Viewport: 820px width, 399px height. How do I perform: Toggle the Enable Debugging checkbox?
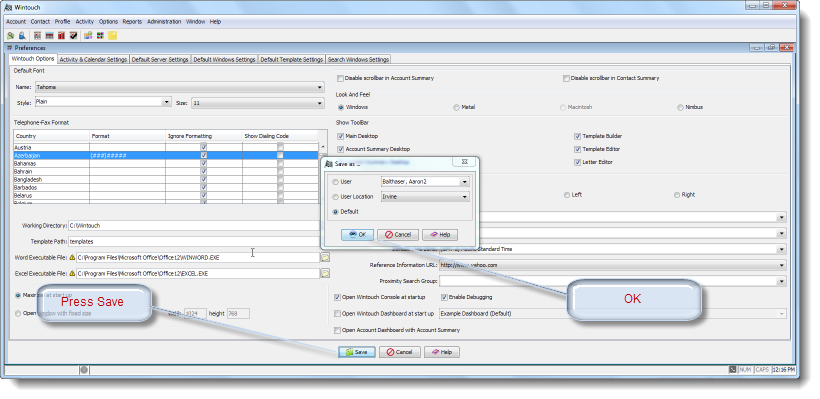(x=445, y=297)
